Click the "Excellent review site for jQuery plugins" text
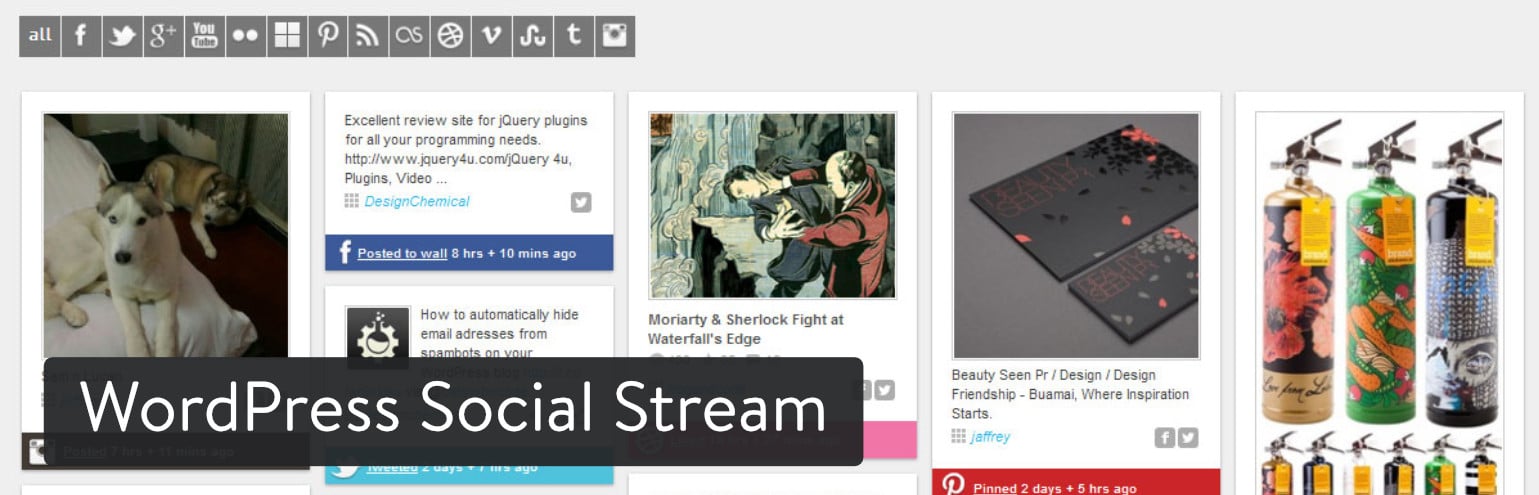 pos(466,149)
